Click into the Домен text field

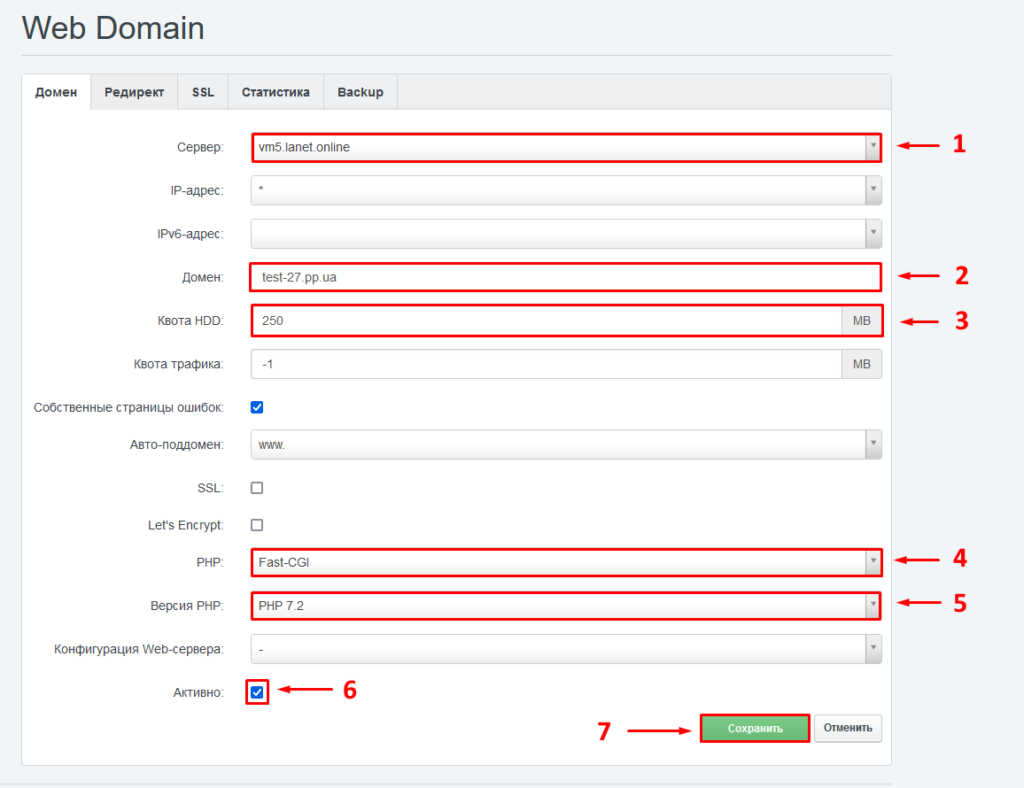[565, 277]
